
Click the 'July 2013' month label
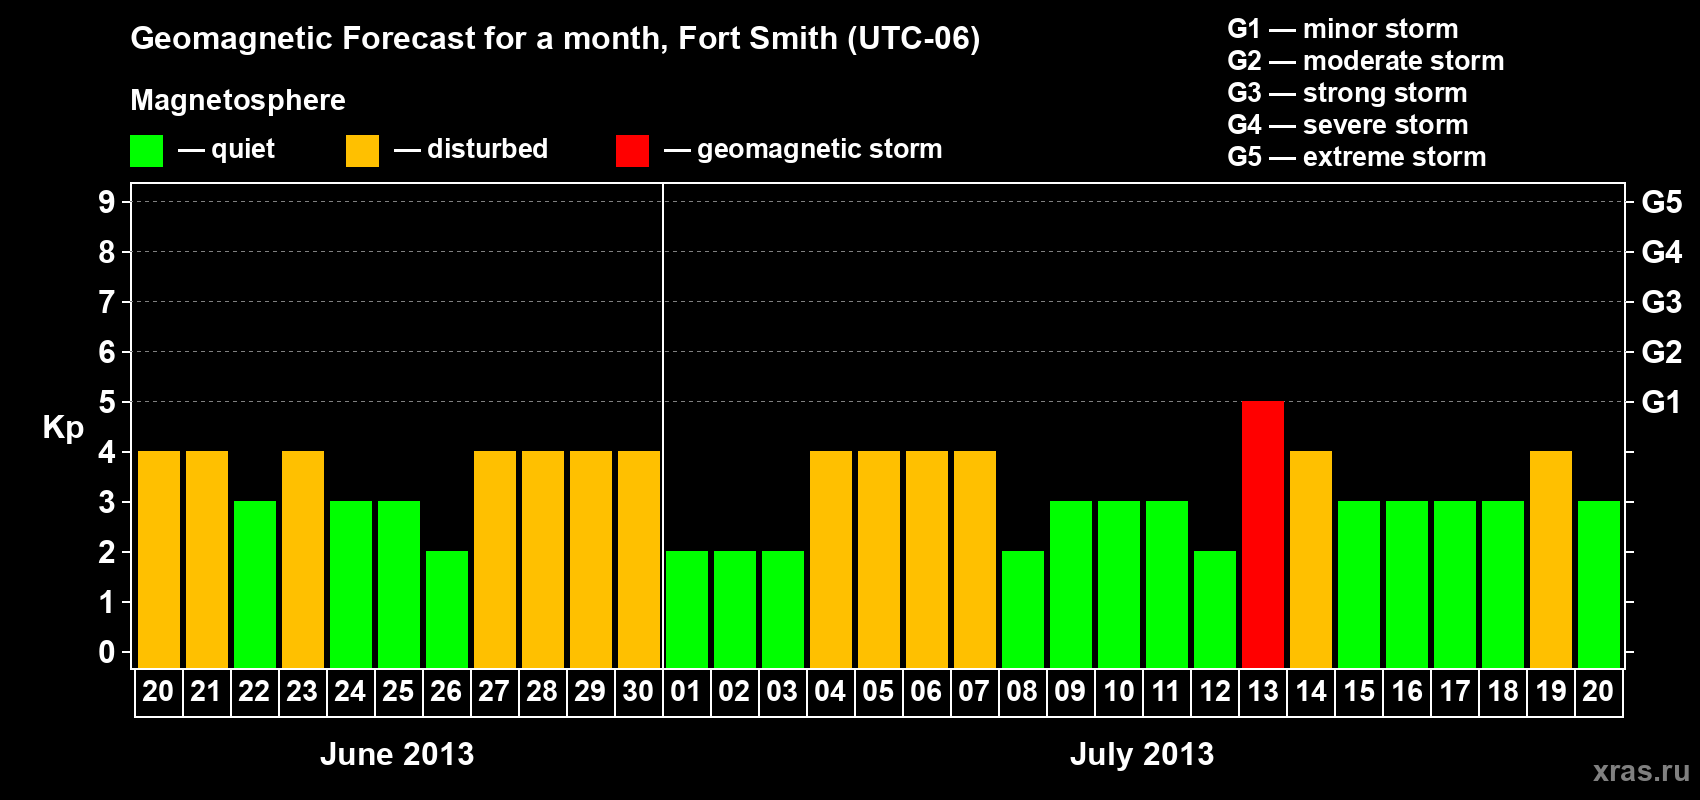[1142, 754]
